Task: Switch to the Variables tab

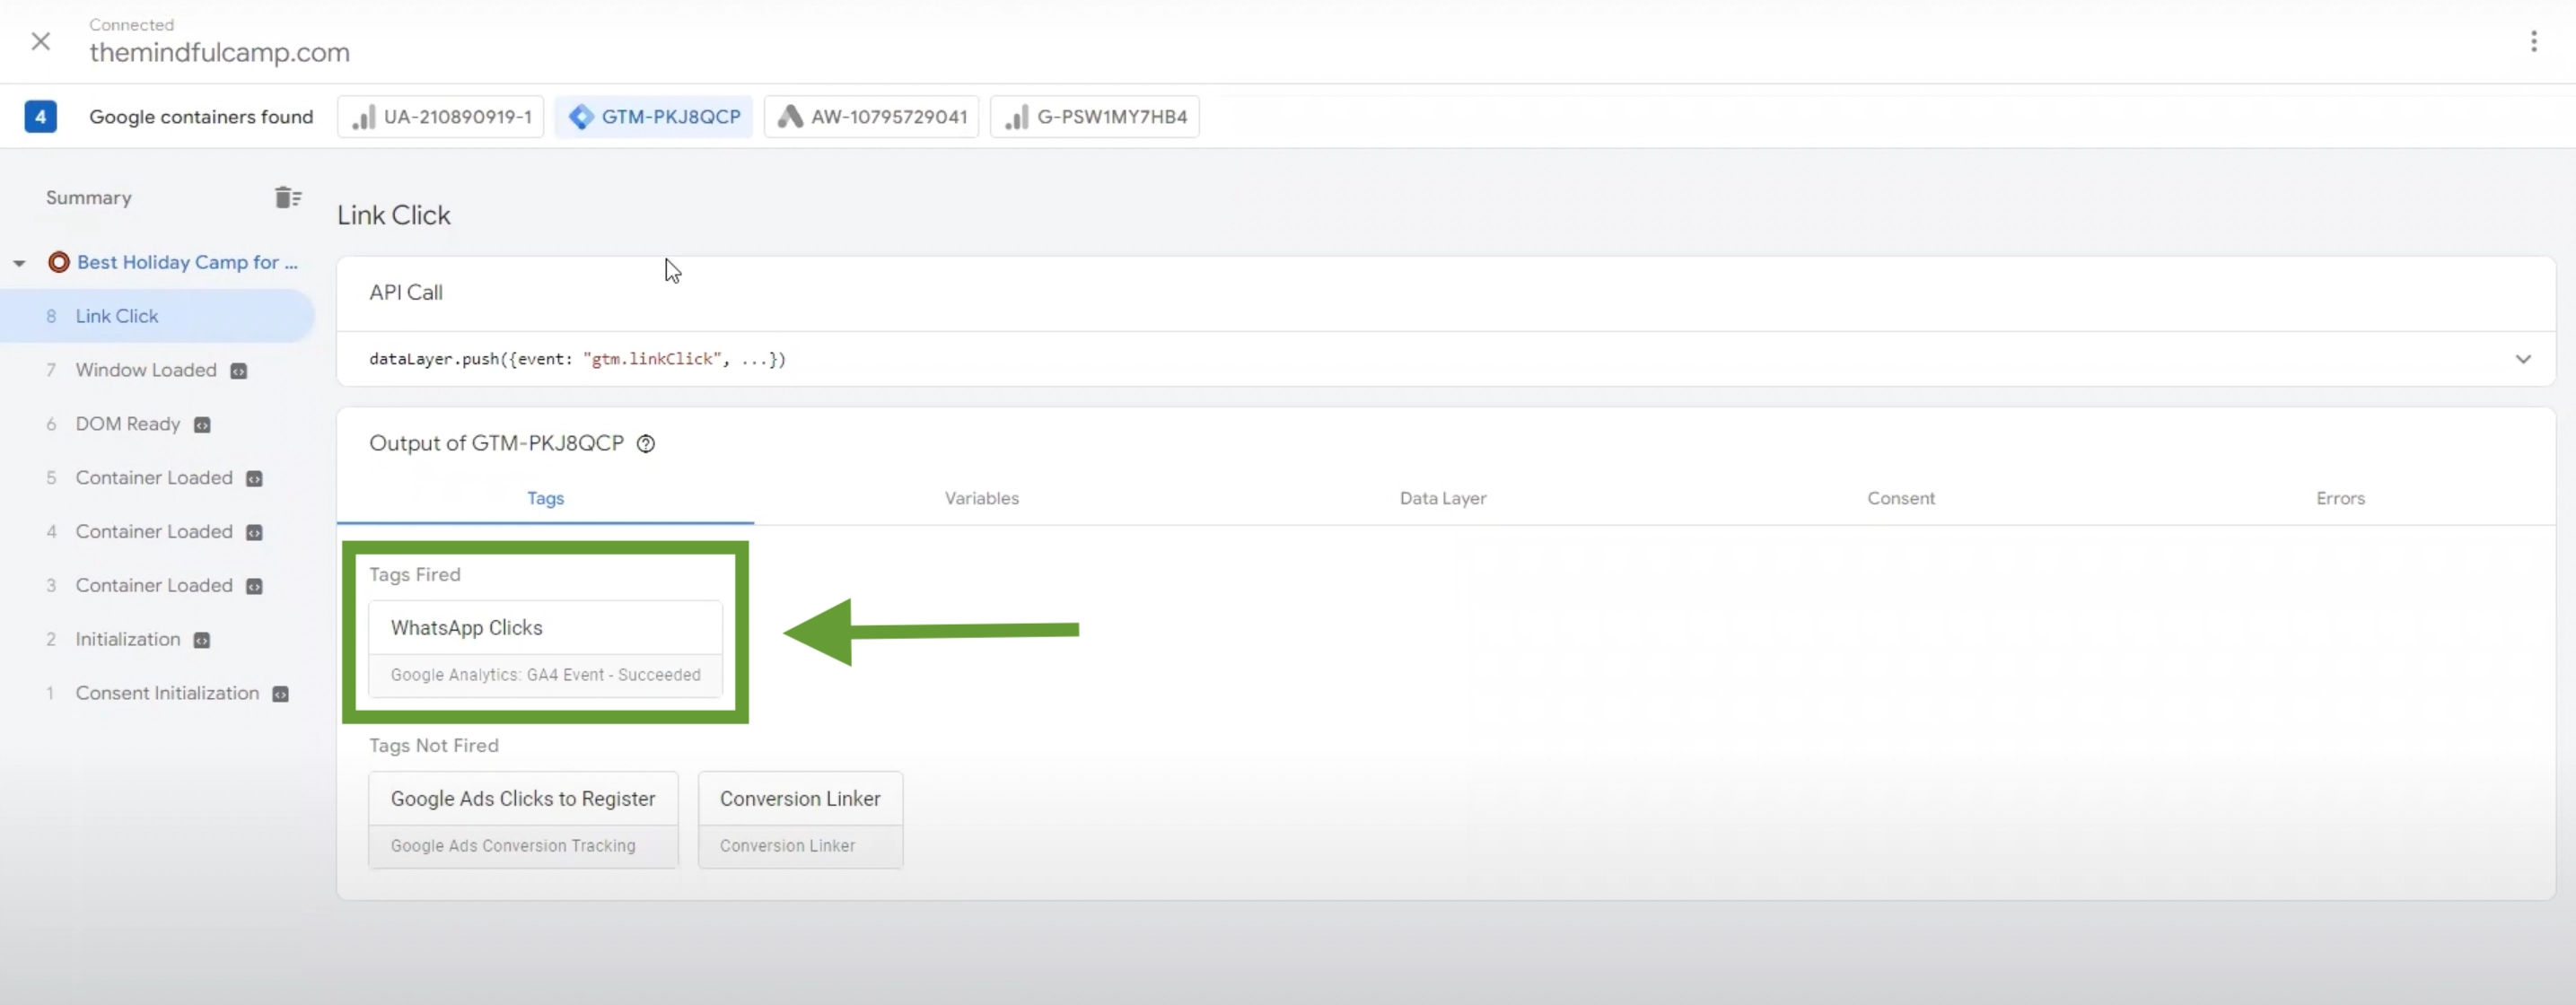Action: pyautogui.click(x=981, y=498)
